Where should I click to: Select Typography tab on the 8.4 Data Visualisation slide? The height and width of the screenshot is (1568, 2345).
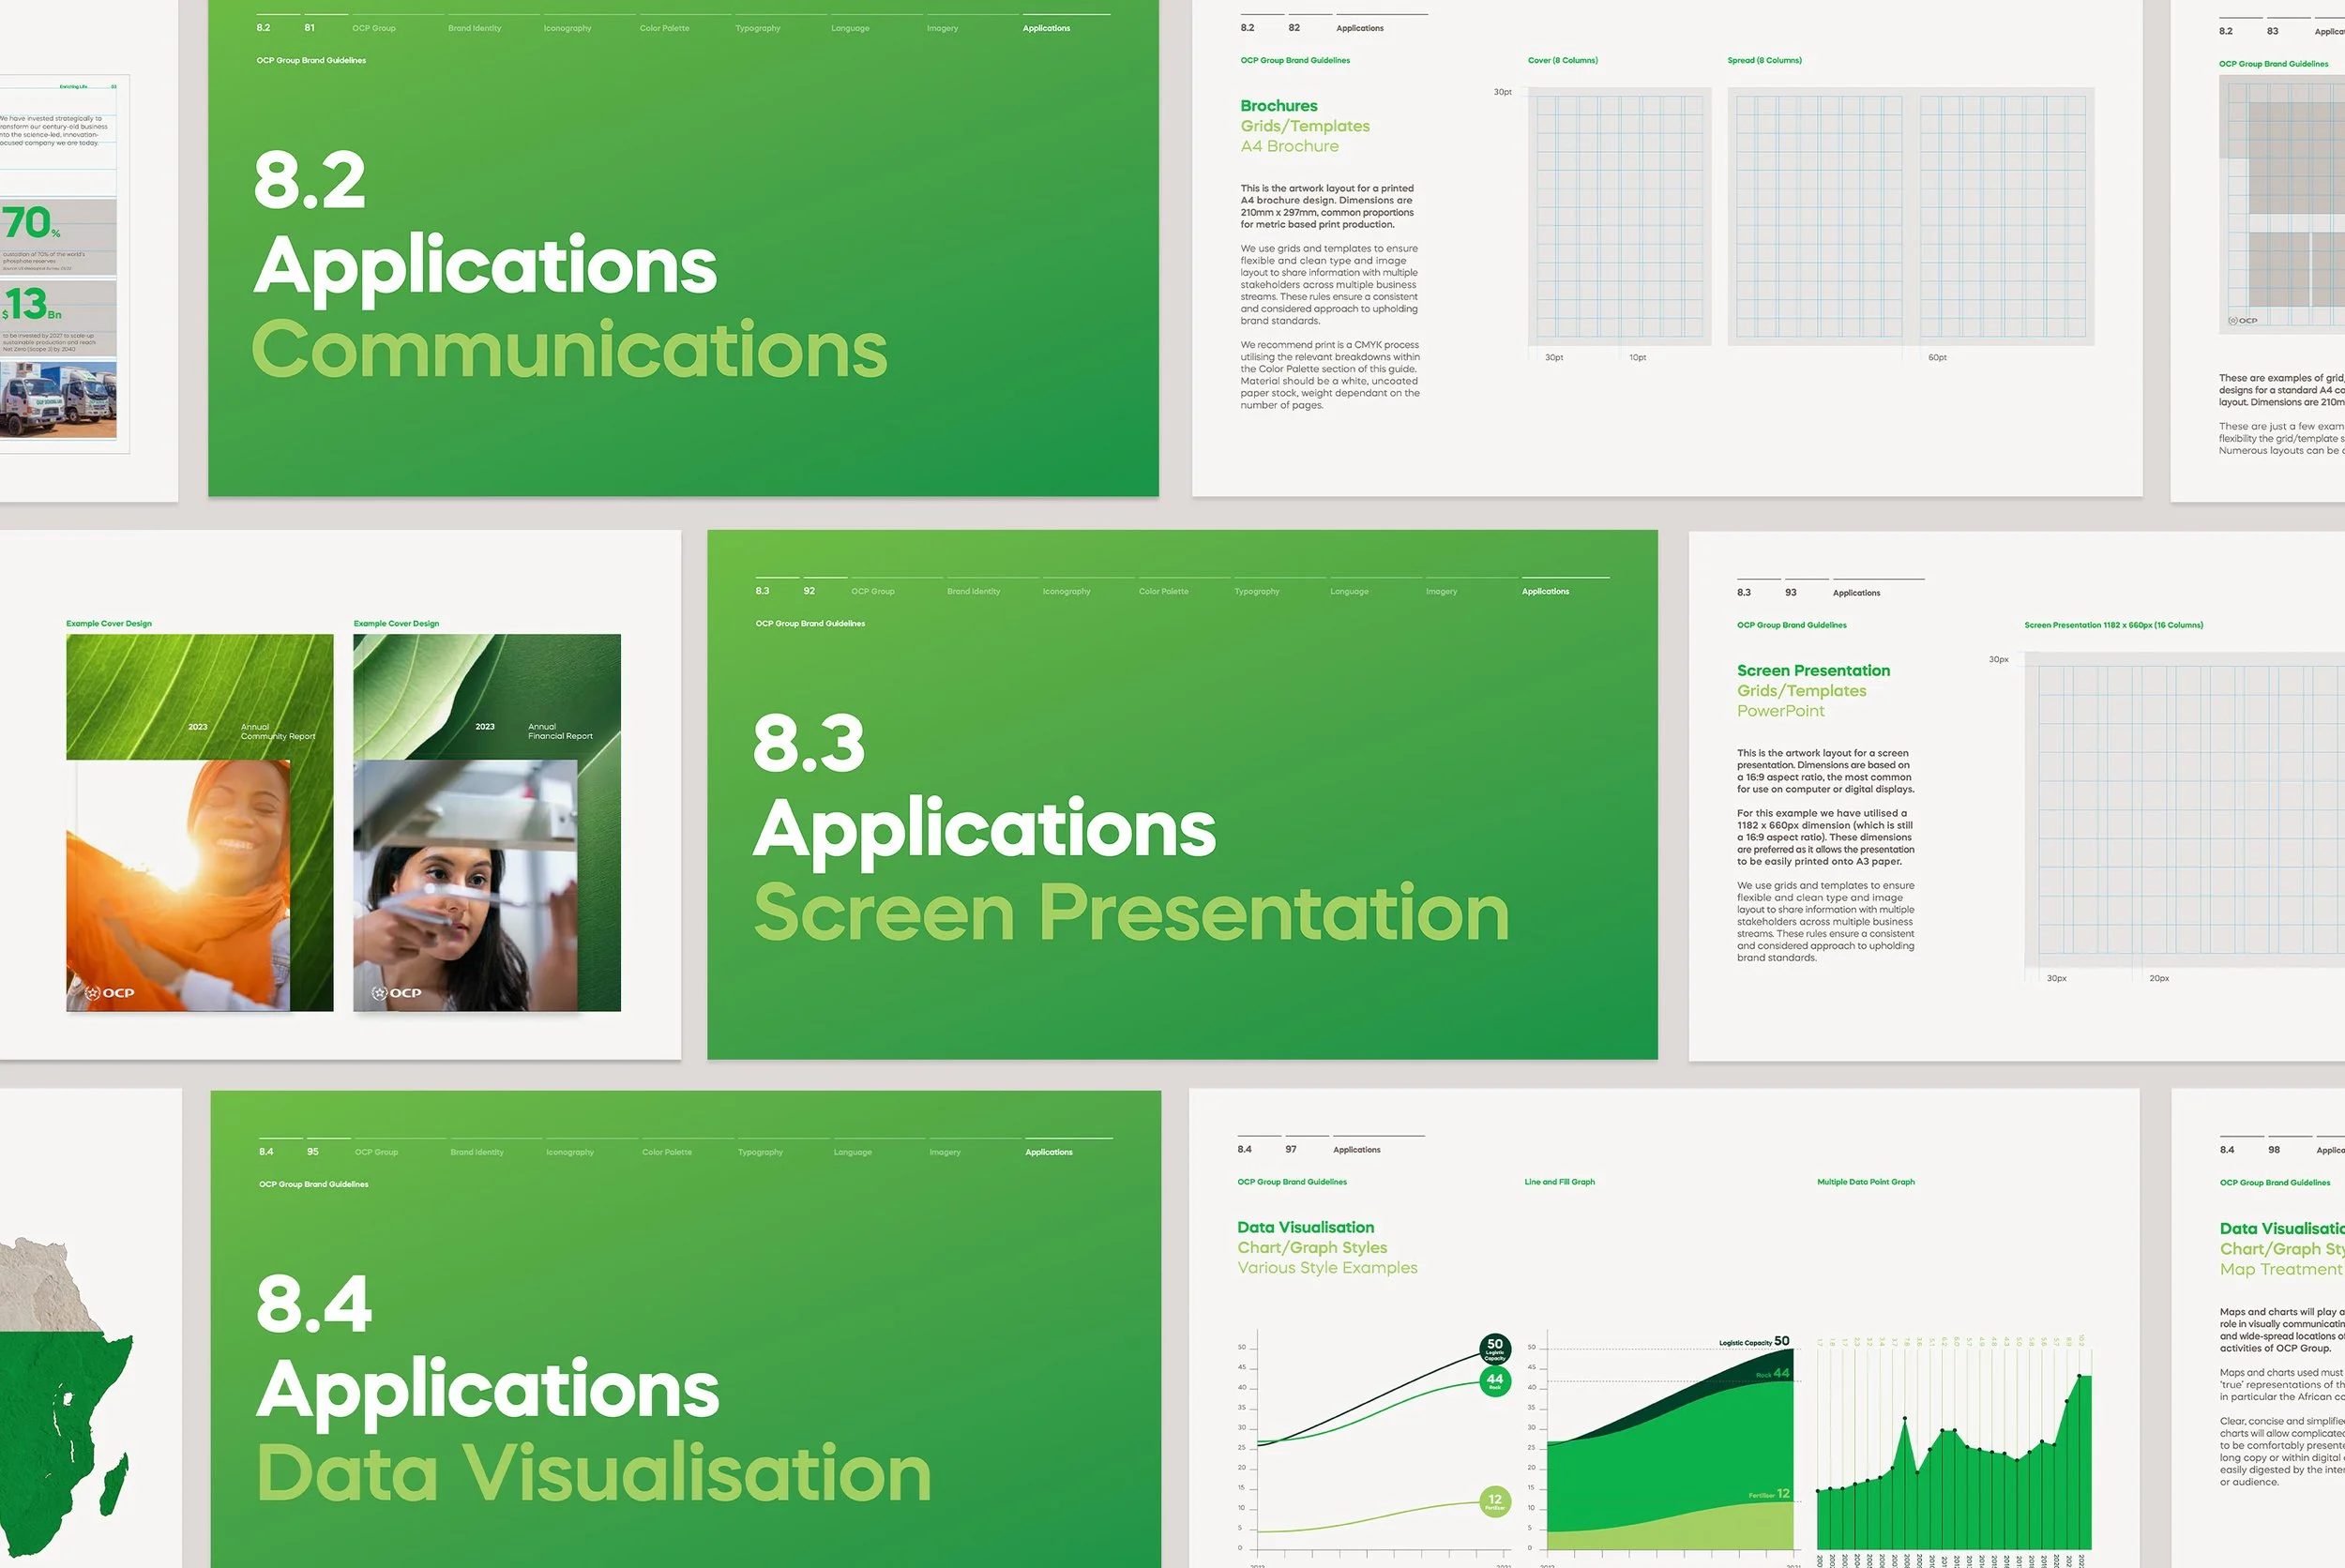pyautogui.click(x=760, y=1152)
